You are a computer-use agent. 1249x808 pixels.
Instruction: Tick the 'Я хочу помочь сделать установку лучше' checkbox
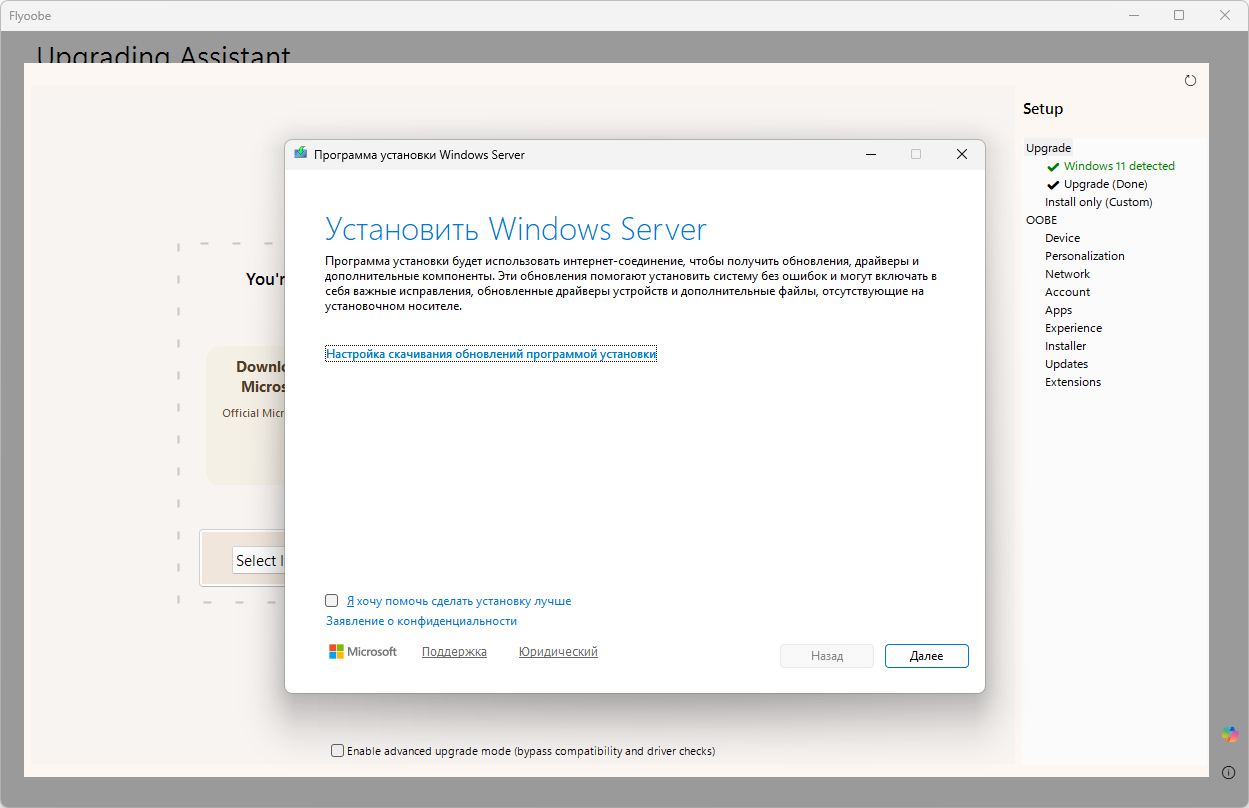point(332,601)
